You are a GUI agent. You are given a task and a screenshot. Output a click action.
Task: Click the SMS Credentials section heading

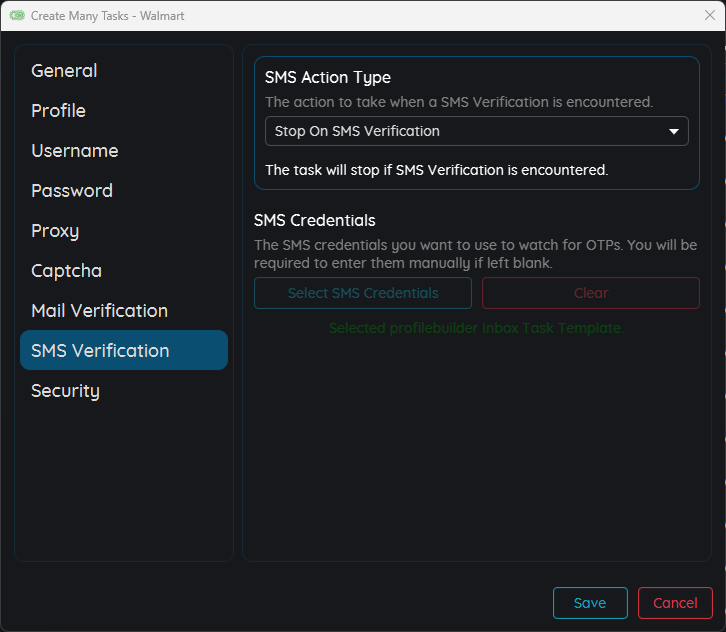[315, 220]
